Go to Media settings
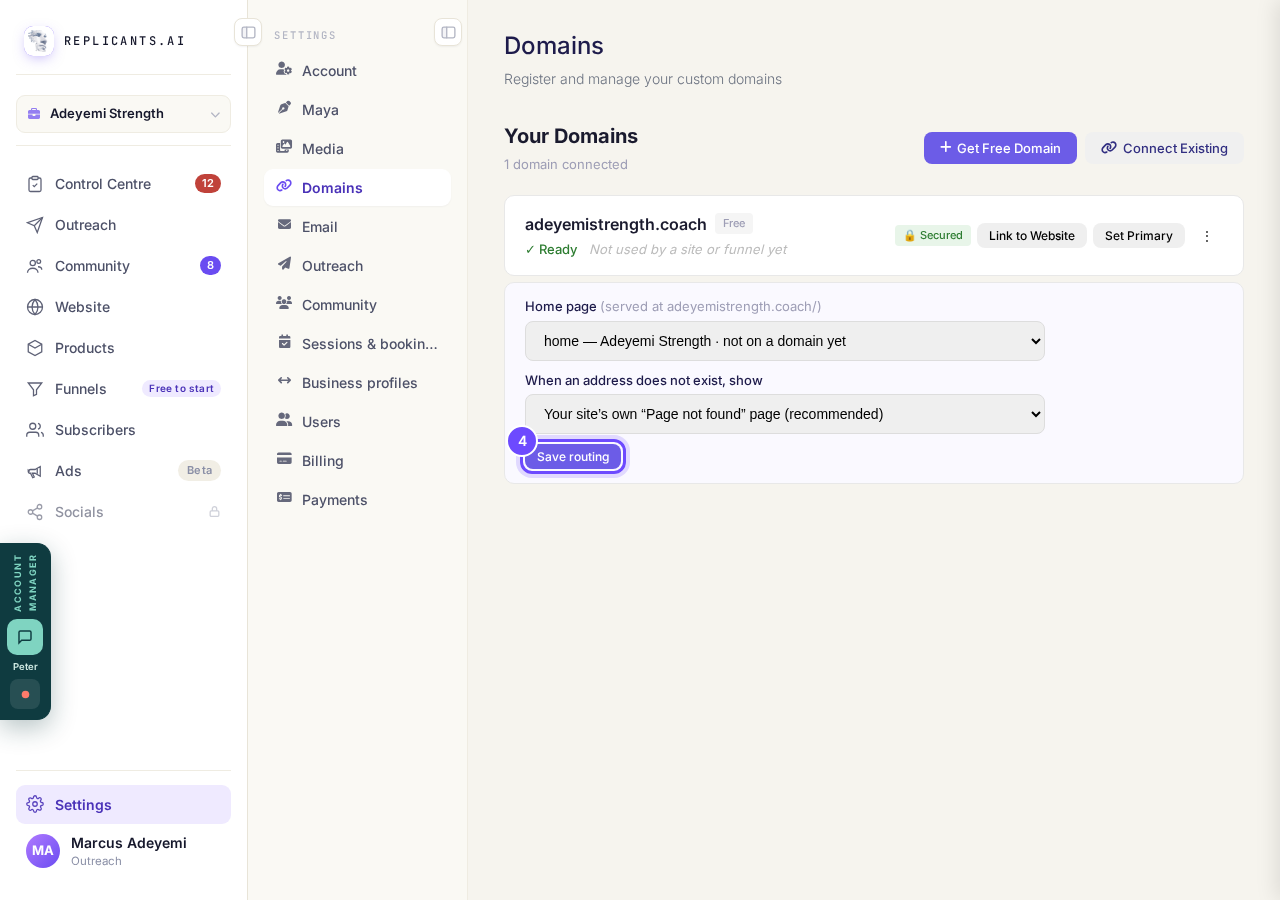 coord(357,148)
